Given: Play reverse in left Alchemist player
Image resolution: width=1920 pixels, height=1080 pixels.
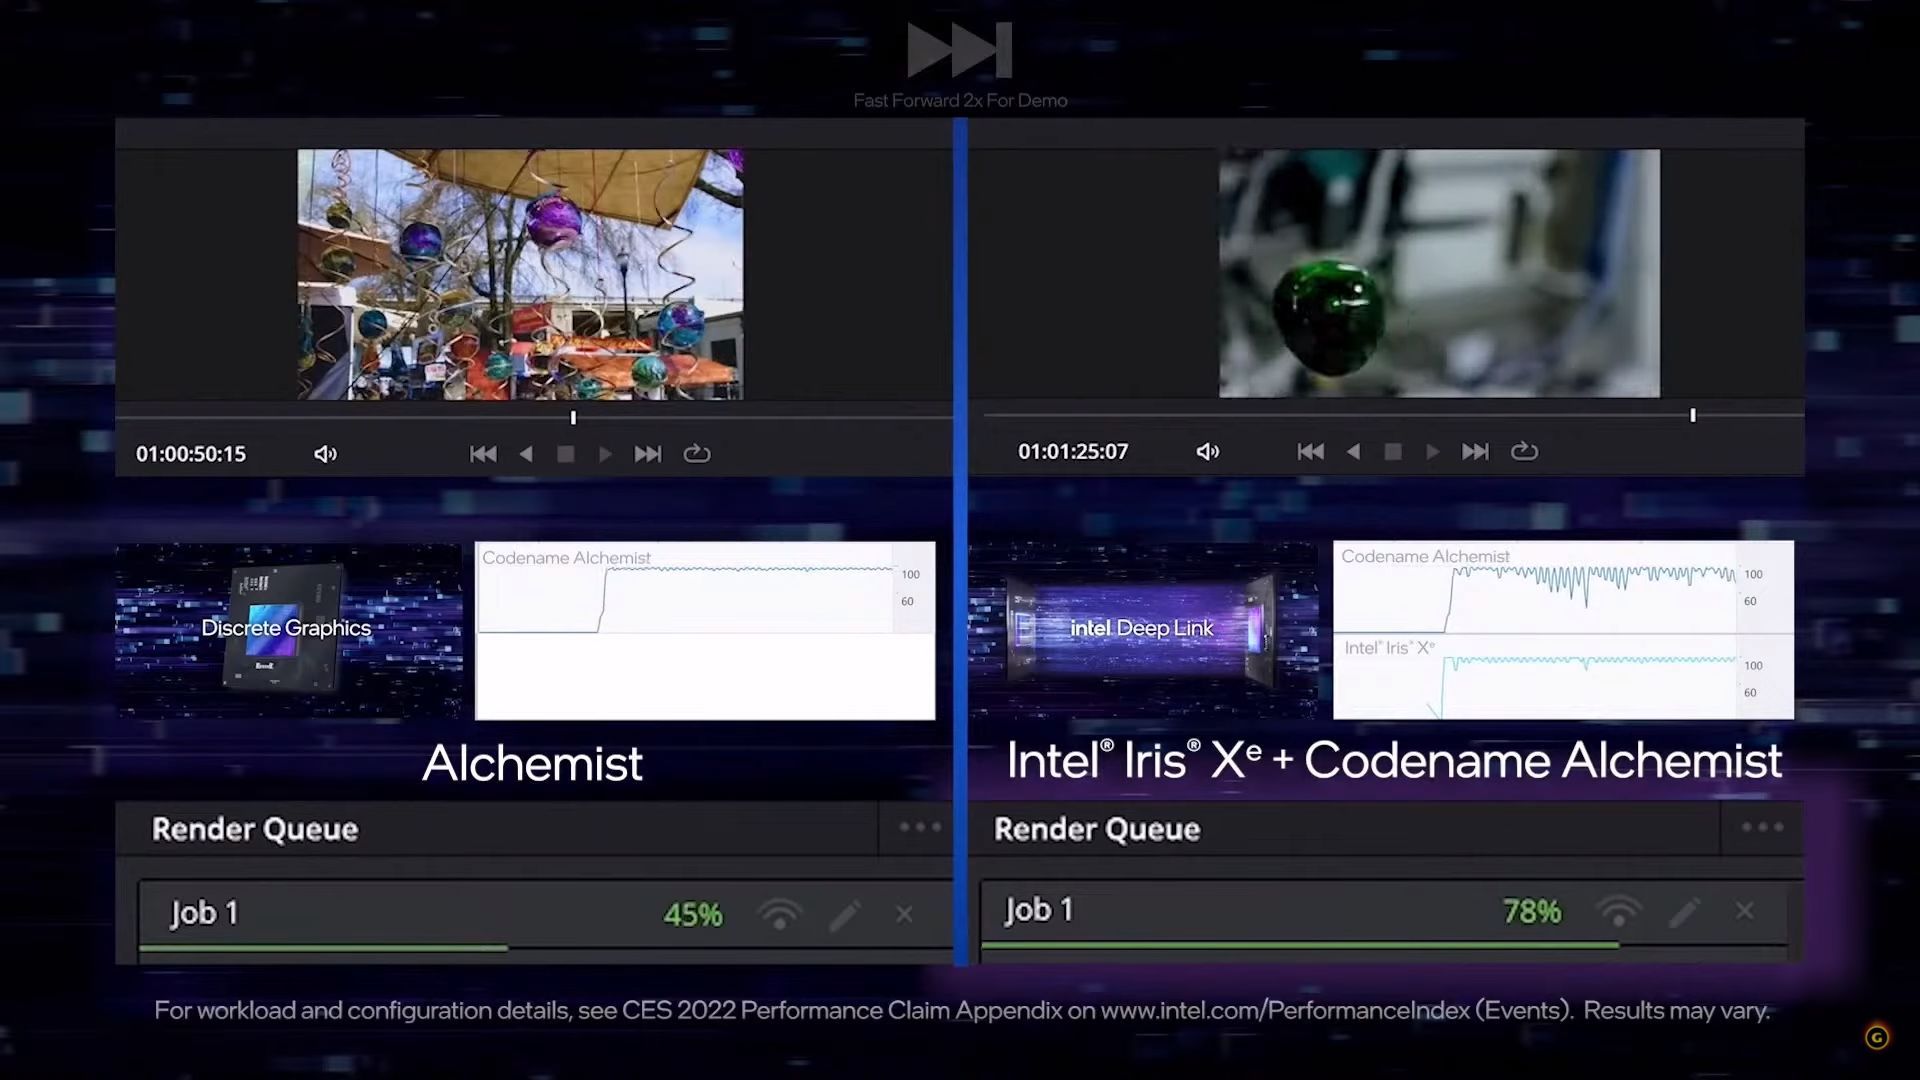Looking at the screenshot, I should coord(526,454).
